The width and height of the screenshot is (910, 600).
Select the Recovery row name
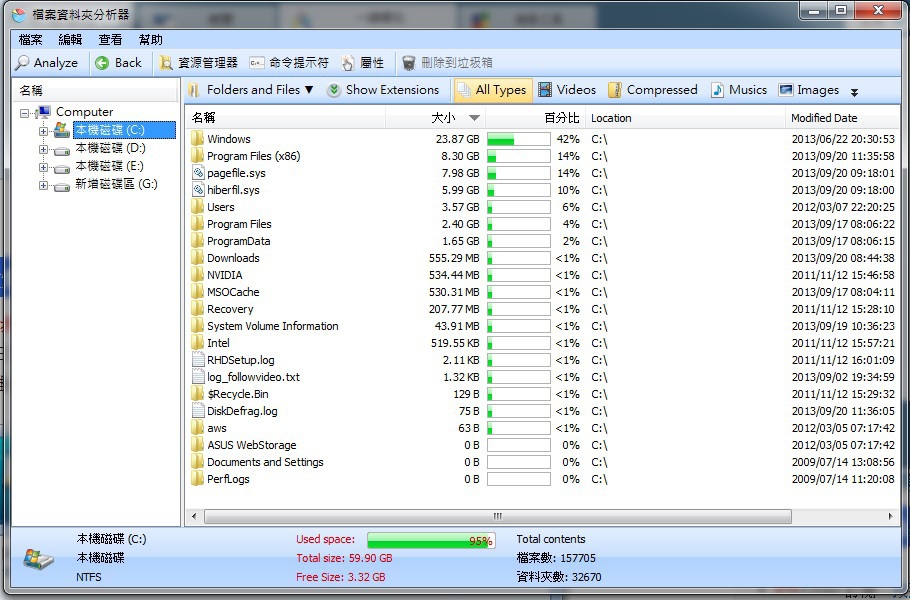[x=230, y=309]
